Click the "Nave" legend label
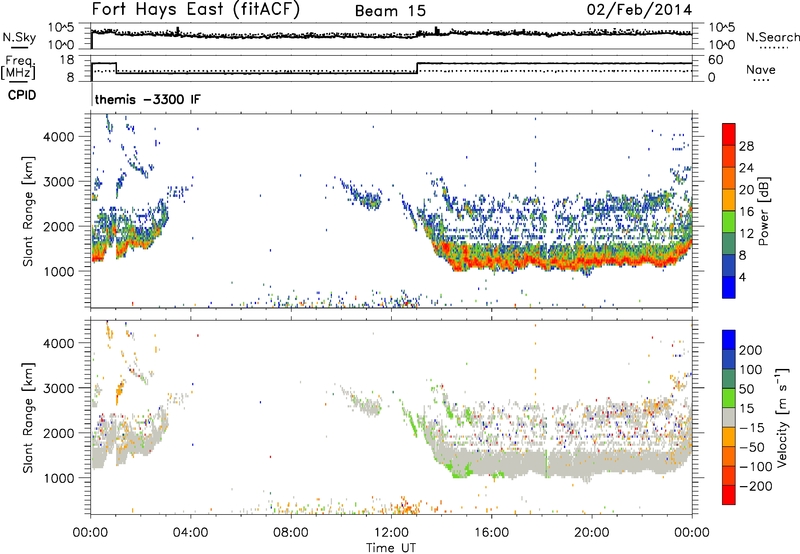Viewport: 800px width, 554px height. coord(761,70)
